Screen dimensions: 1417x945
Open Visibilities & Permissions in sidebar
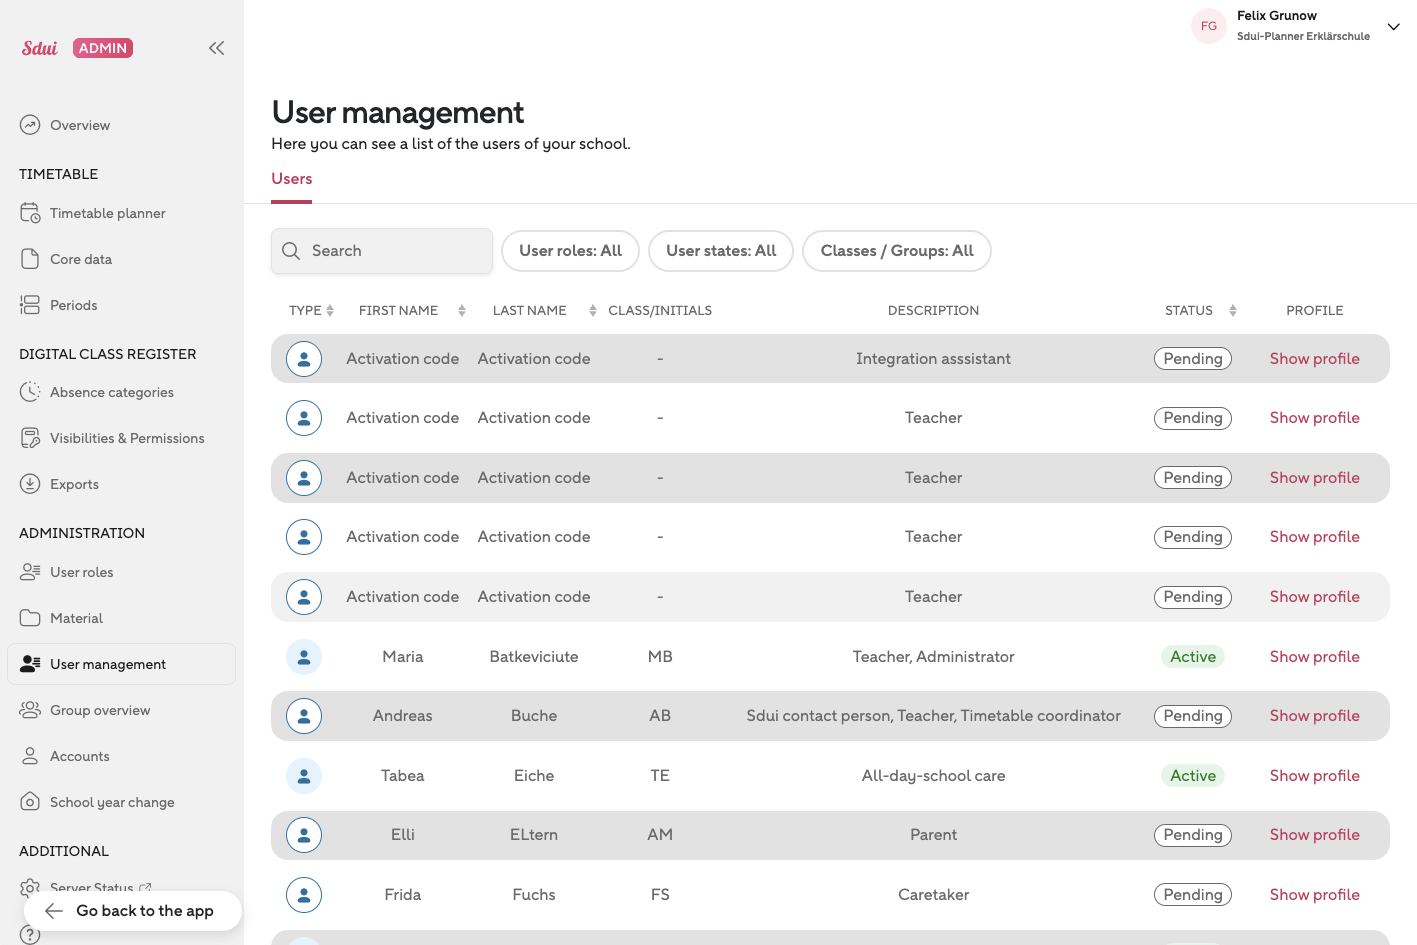point(127,438)
